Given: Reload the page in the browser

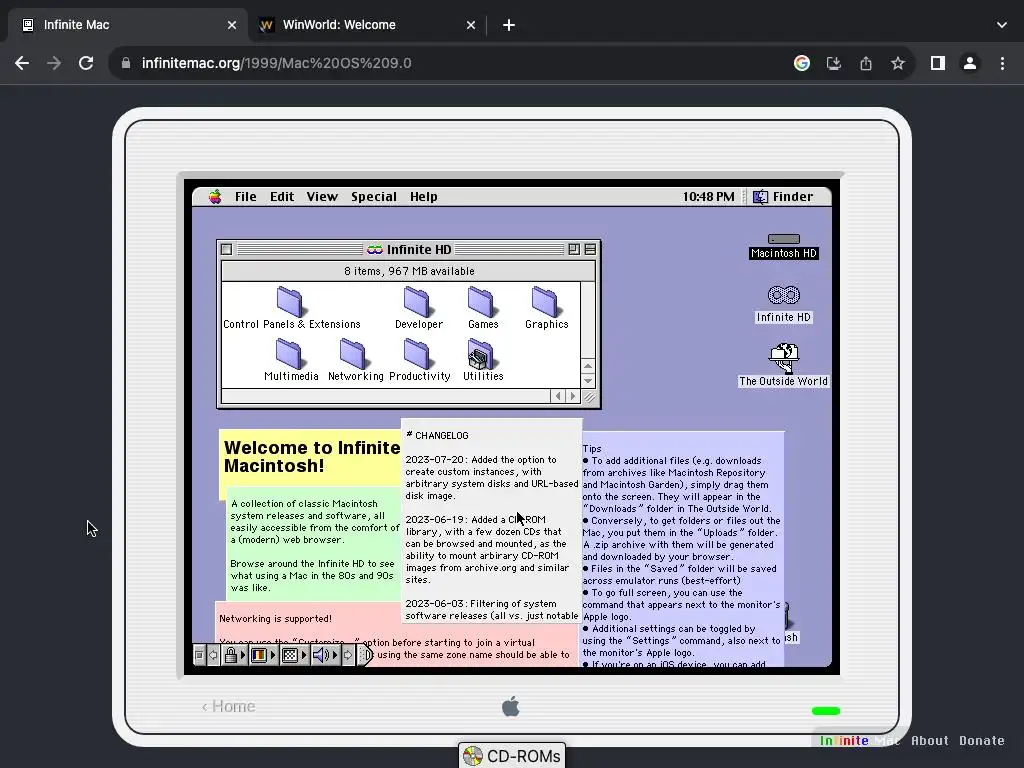Looking at the screenshot, I should [86, 63].
